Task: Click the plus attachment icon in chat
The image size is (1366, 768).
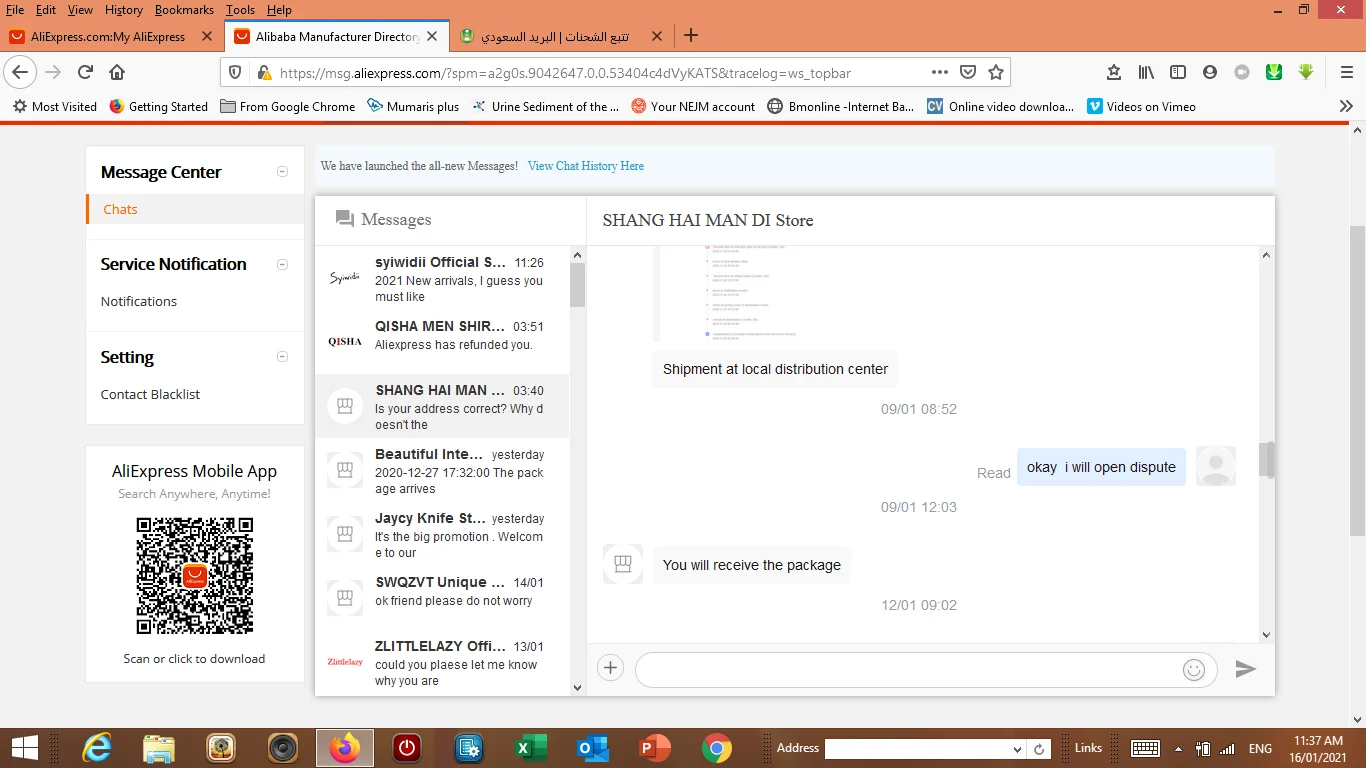Action: coord(610,669)
